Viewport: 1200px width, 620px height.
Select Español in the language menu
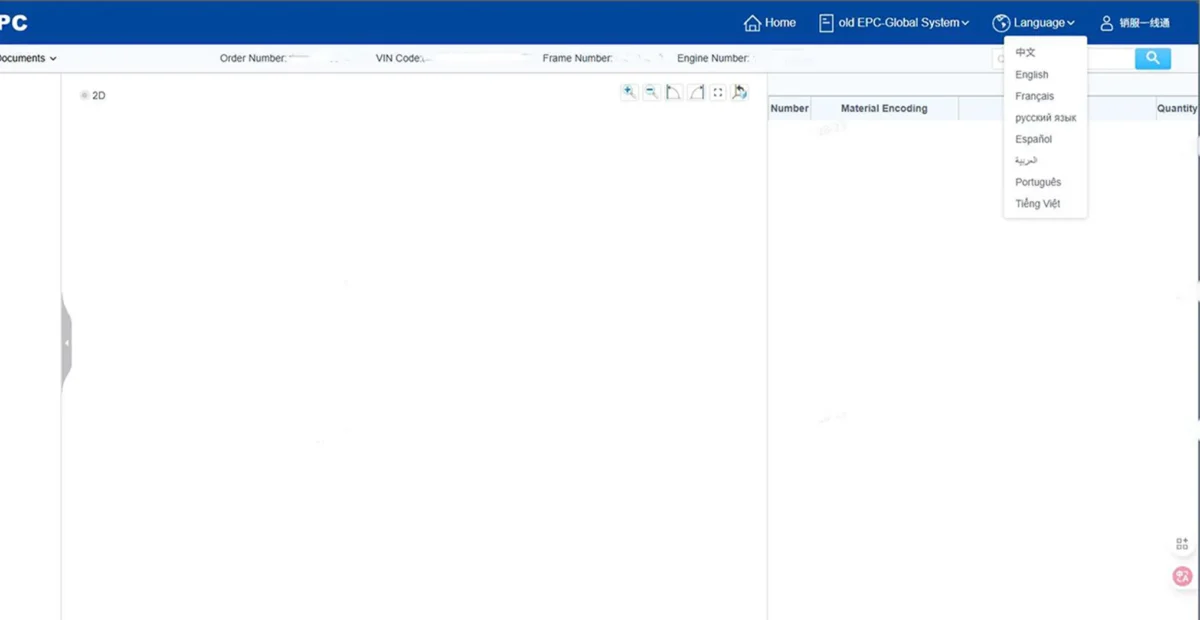point(1033,139)
